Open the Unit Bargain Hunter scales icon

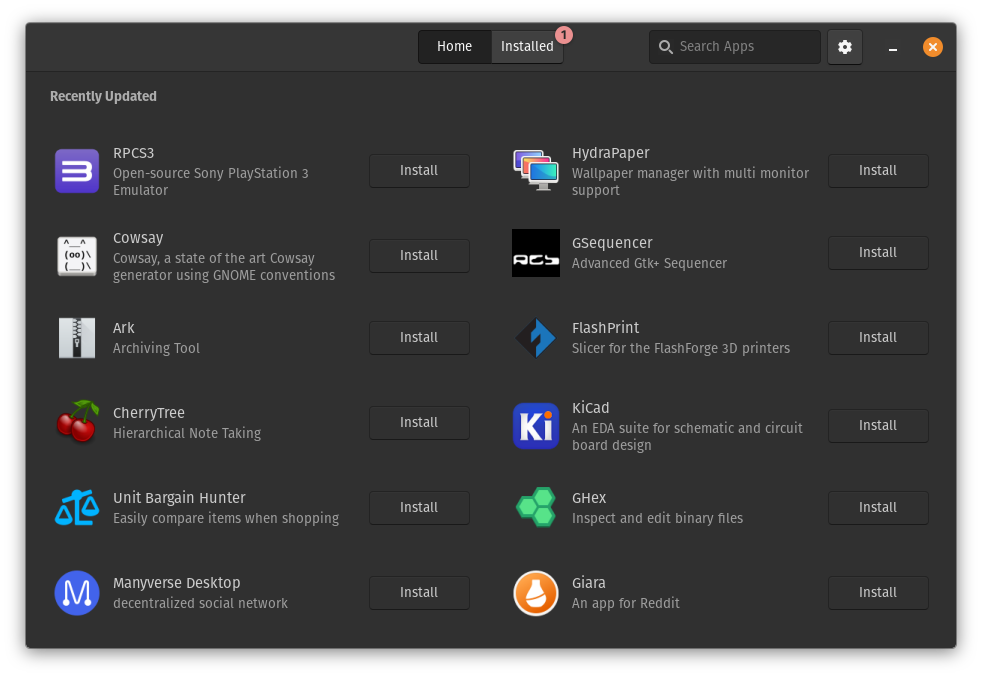click(x=77, y=507)
